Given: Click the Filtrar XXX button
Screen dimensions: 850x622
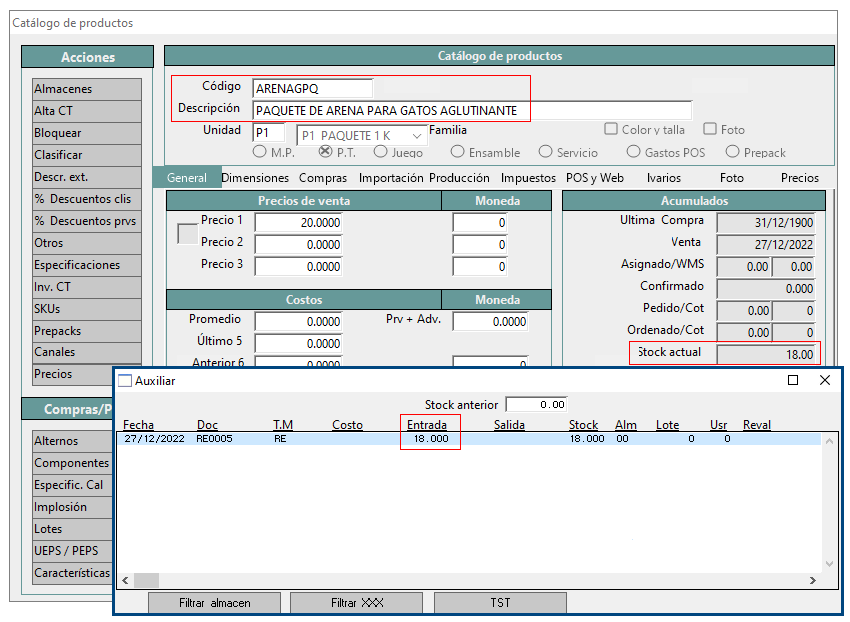Looking at the screenshot, I should click(357, 603).
